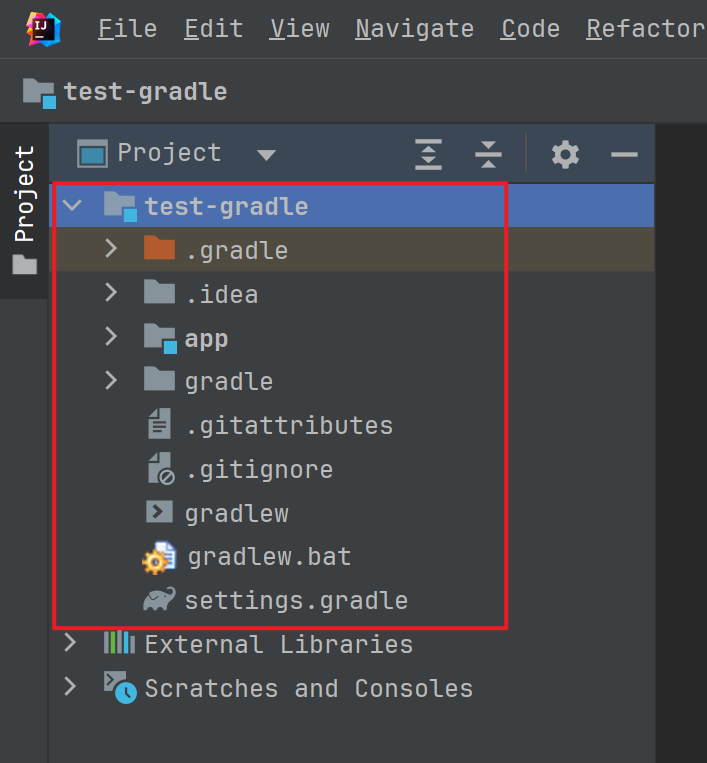Click the Expand All icon in Project toolbar
The width and height of the screenshot is (707, 763).
coord(428,154)
